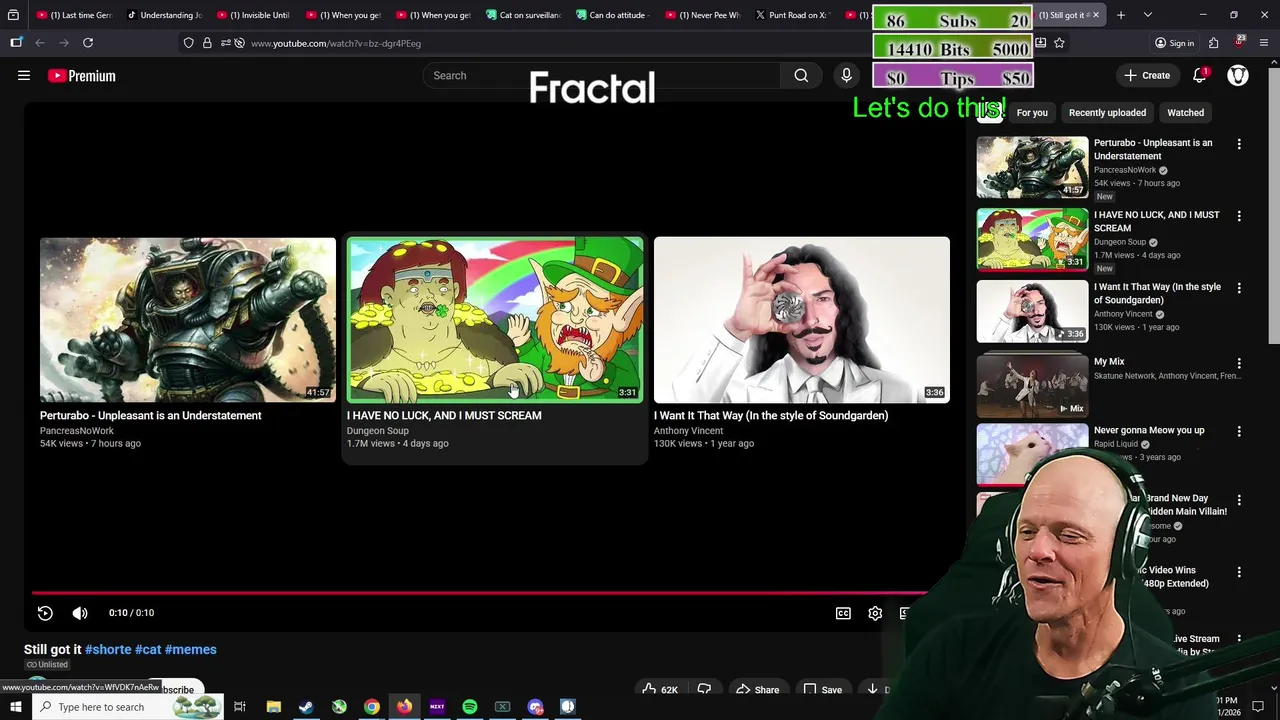1280x720 pixels.
Task: Open File Explorer from the taskbar
Action: click(x=273, y=707)
